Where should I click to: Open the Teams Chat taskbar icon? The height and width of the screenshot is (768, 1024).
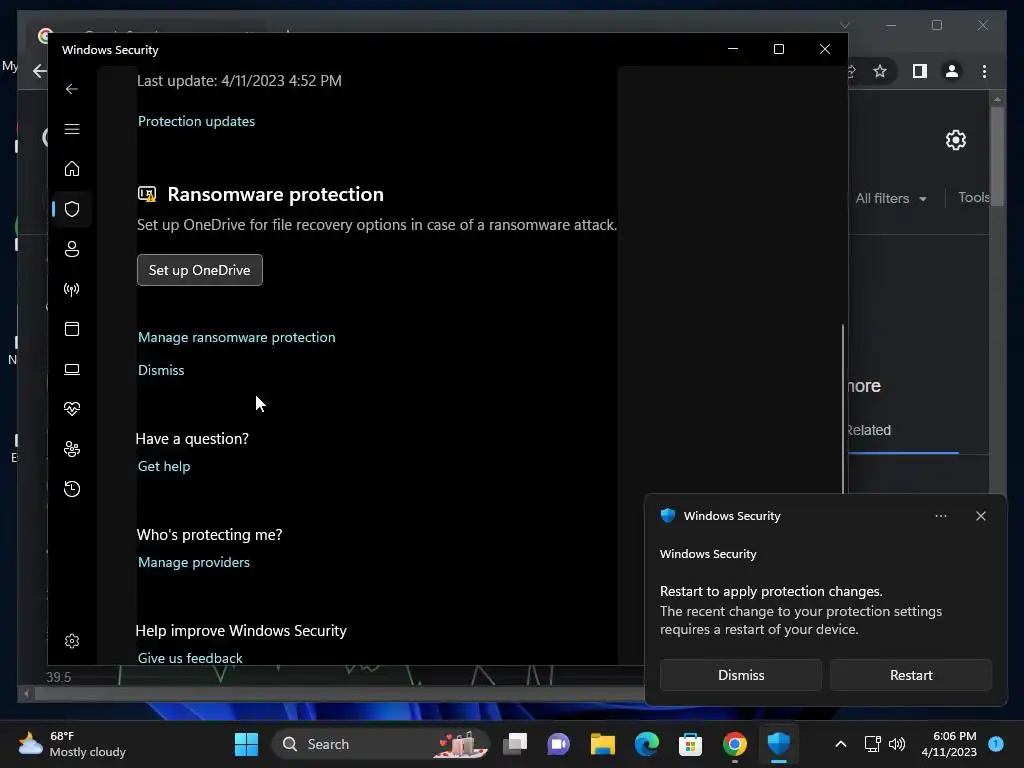[558, 744]
